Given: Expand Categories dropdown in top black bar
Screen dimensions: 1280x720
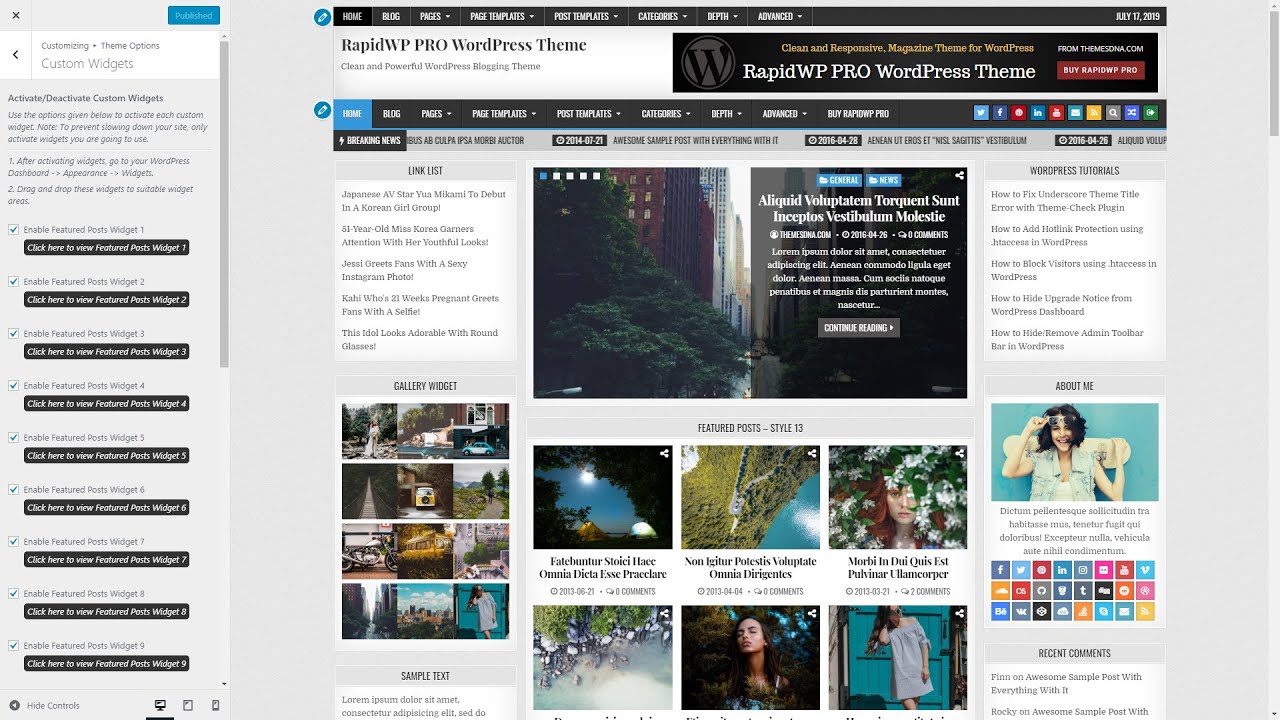Looking at the screenshot, I should pyautogui.click(x=662, y=16).
